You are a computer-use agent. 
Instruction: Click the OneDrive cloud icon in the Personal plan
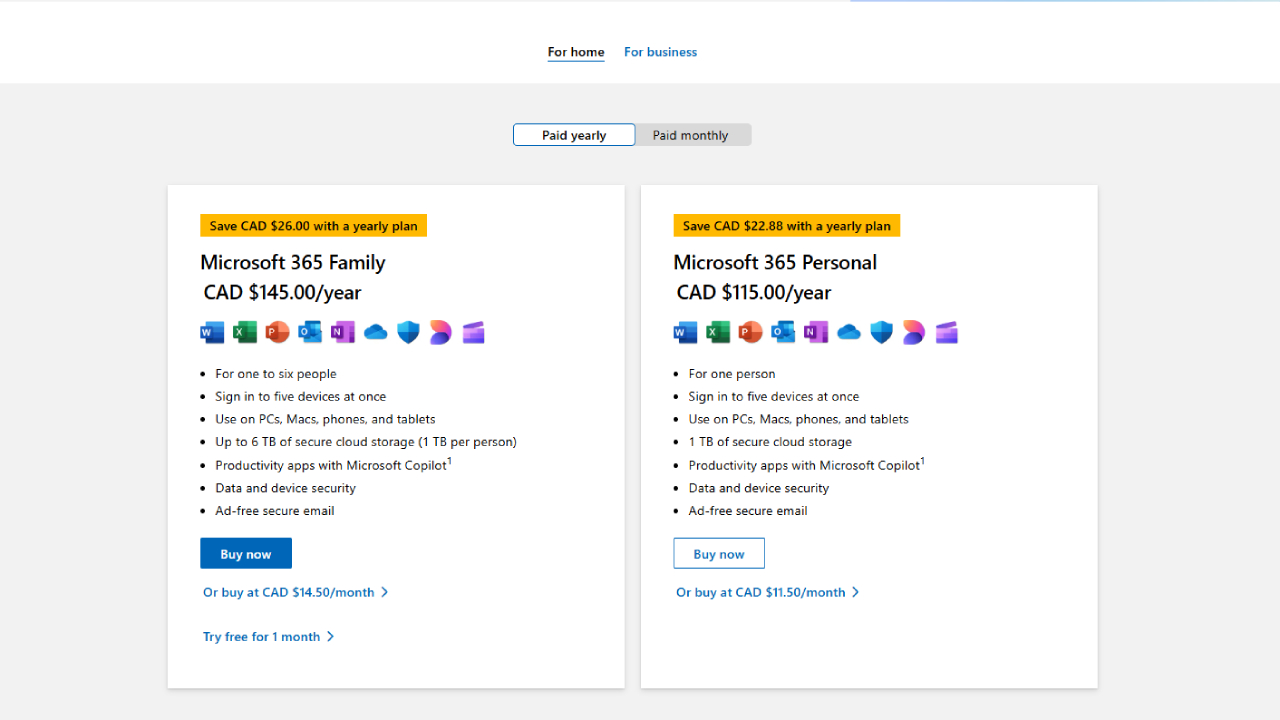(849, 332)
